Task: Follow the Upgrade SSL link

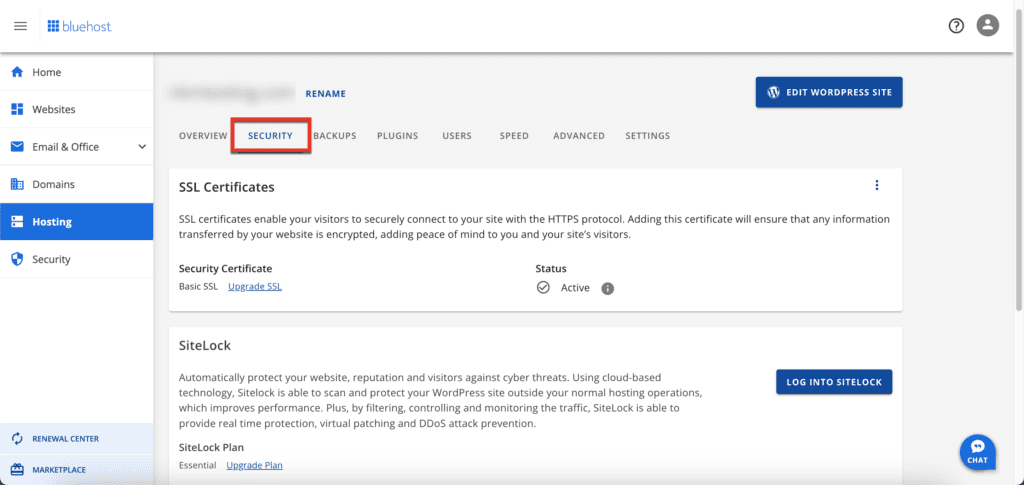Action: (255, 286)
